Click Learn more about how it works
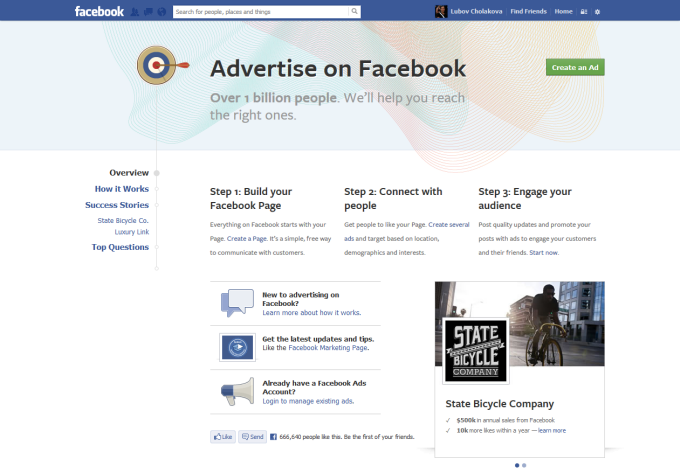The image size is (680, 475). pos(311,312)
